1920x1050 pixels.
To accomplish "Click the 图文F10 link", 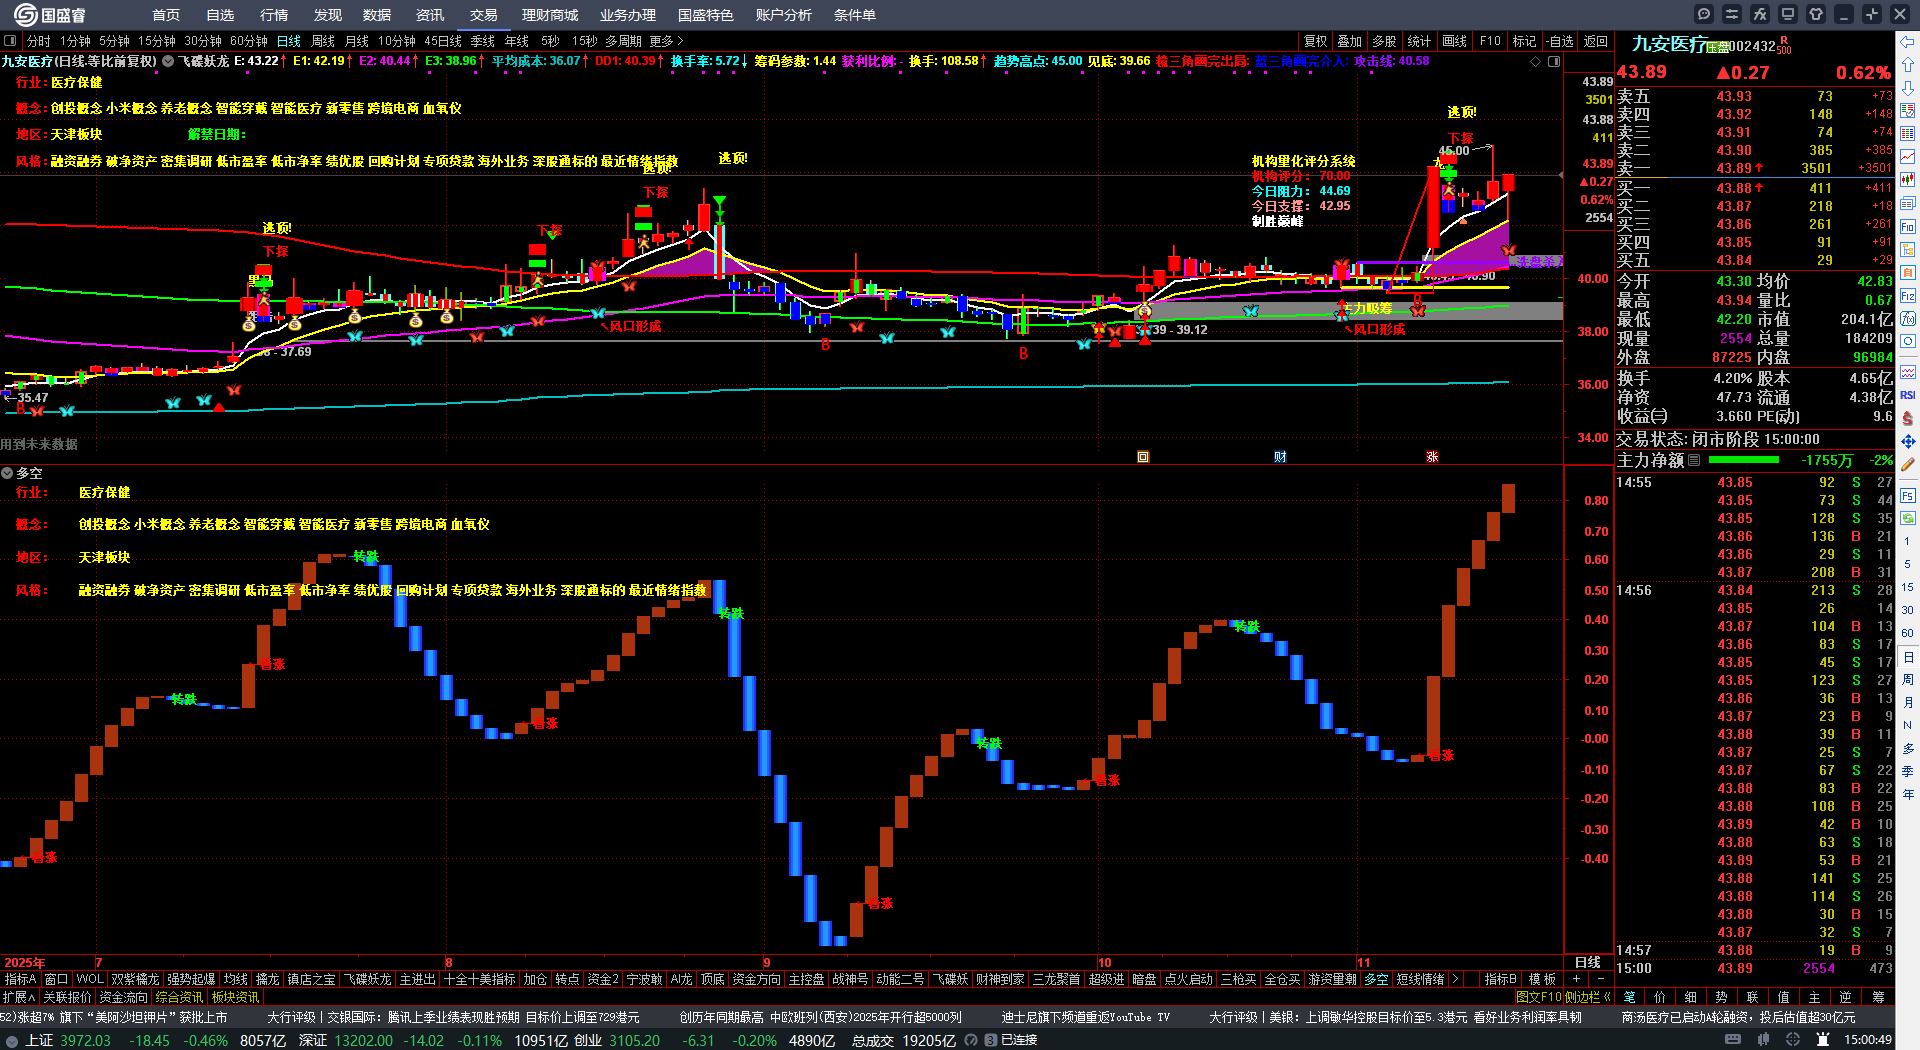I will pyautogui.click(x=1538, y=997).
